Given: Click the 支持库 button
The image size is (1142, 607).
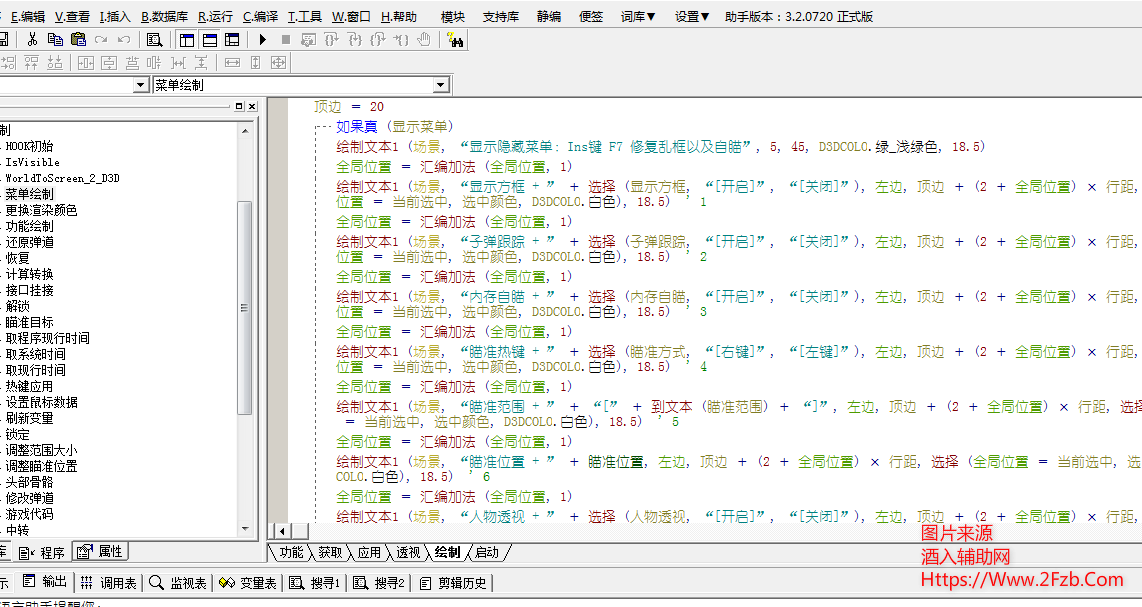Looking at the screenshot, I should [500, 16].
